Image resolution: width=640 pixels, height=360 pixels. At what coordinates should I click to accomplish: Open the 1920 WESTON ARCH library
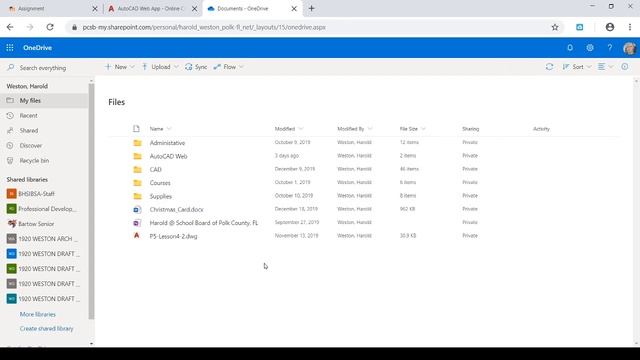click(x=42, y=239)
